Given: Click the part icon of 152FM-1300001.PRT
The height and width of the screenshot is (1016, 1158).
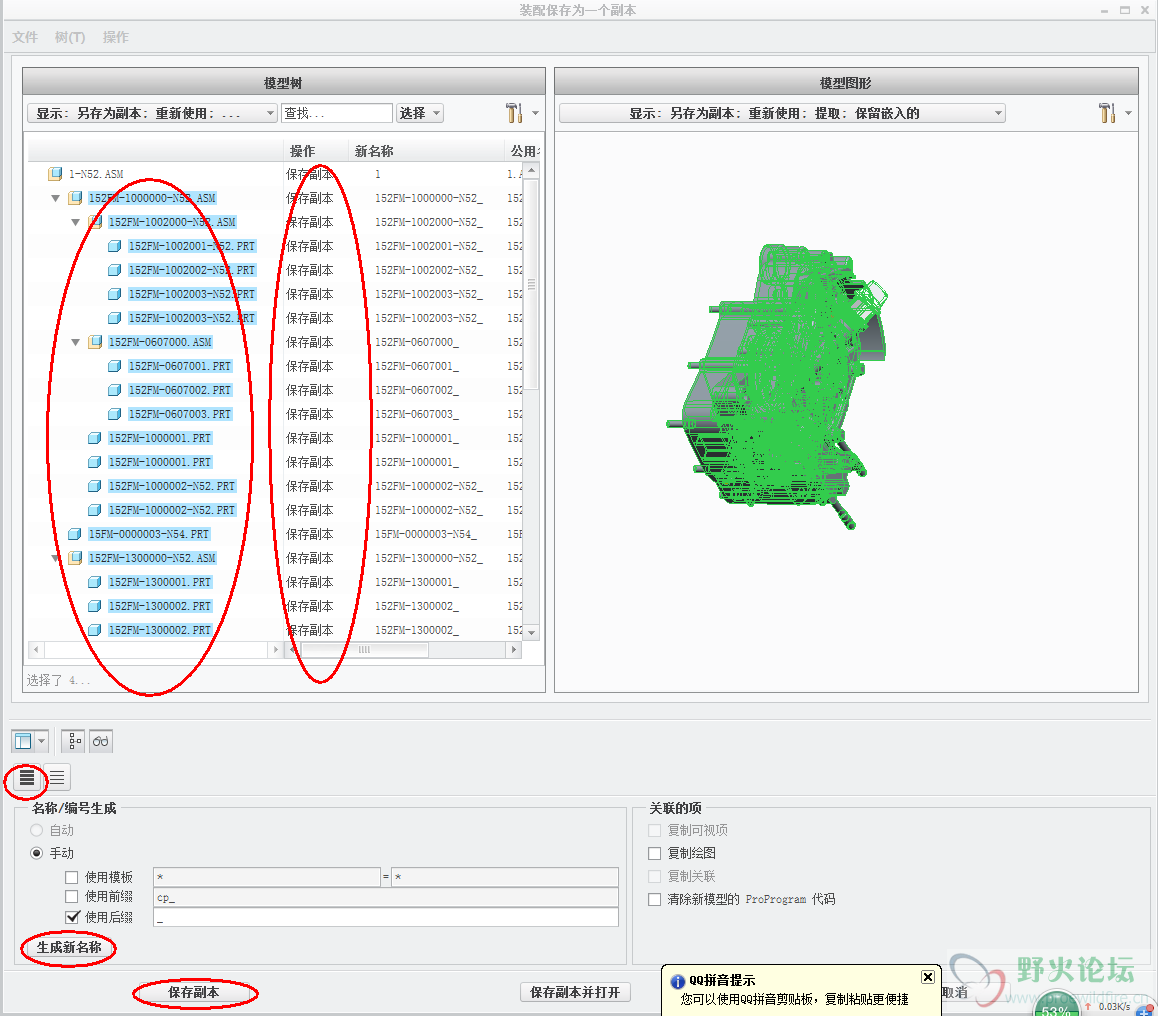Looking at the screenshot, I should pyautogui.click(x=95, y=582).
